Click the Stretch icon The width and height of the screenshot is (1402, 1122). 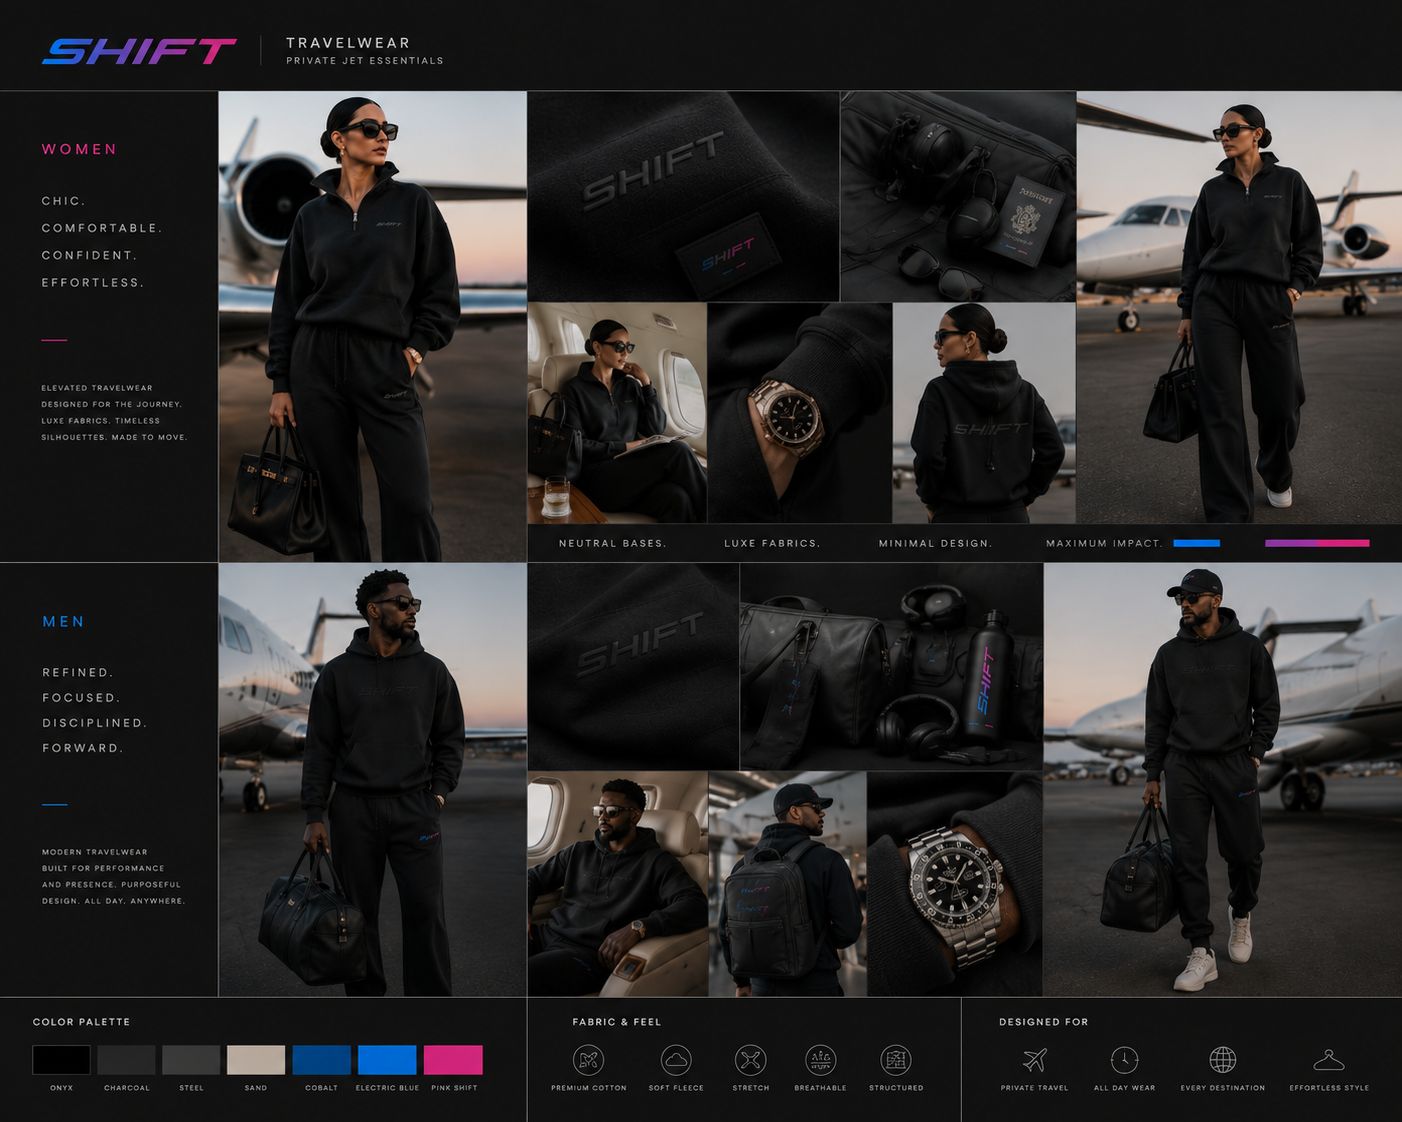coord(750,1060)
